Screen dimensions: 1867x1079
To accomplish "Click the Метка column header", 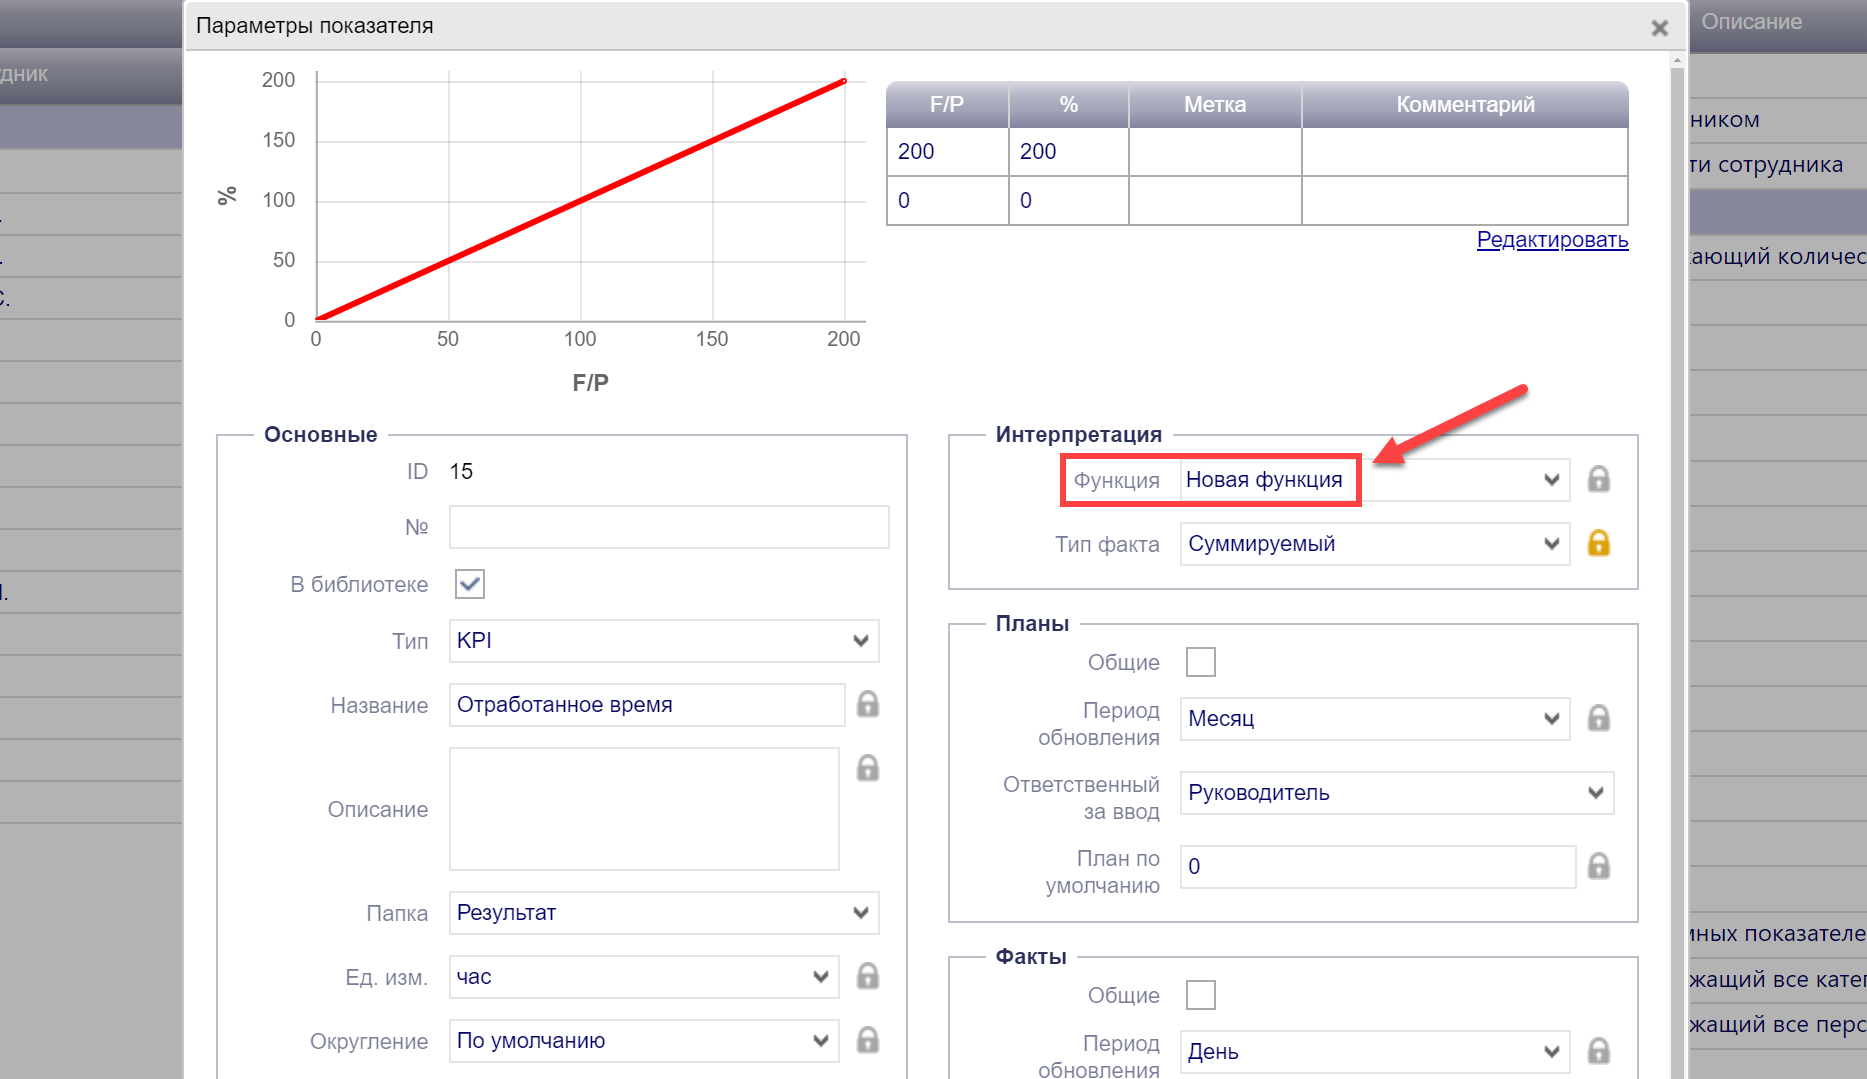I will [x=1214, y=105].
